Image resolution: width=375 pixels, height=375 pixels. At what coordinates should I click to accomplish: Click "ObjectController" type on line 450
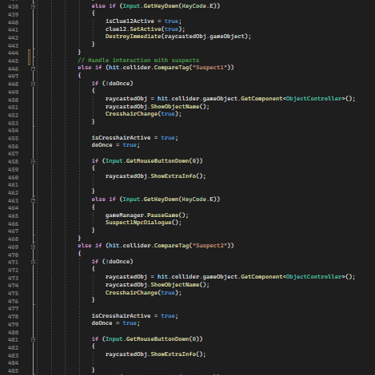tap(314, 99)
